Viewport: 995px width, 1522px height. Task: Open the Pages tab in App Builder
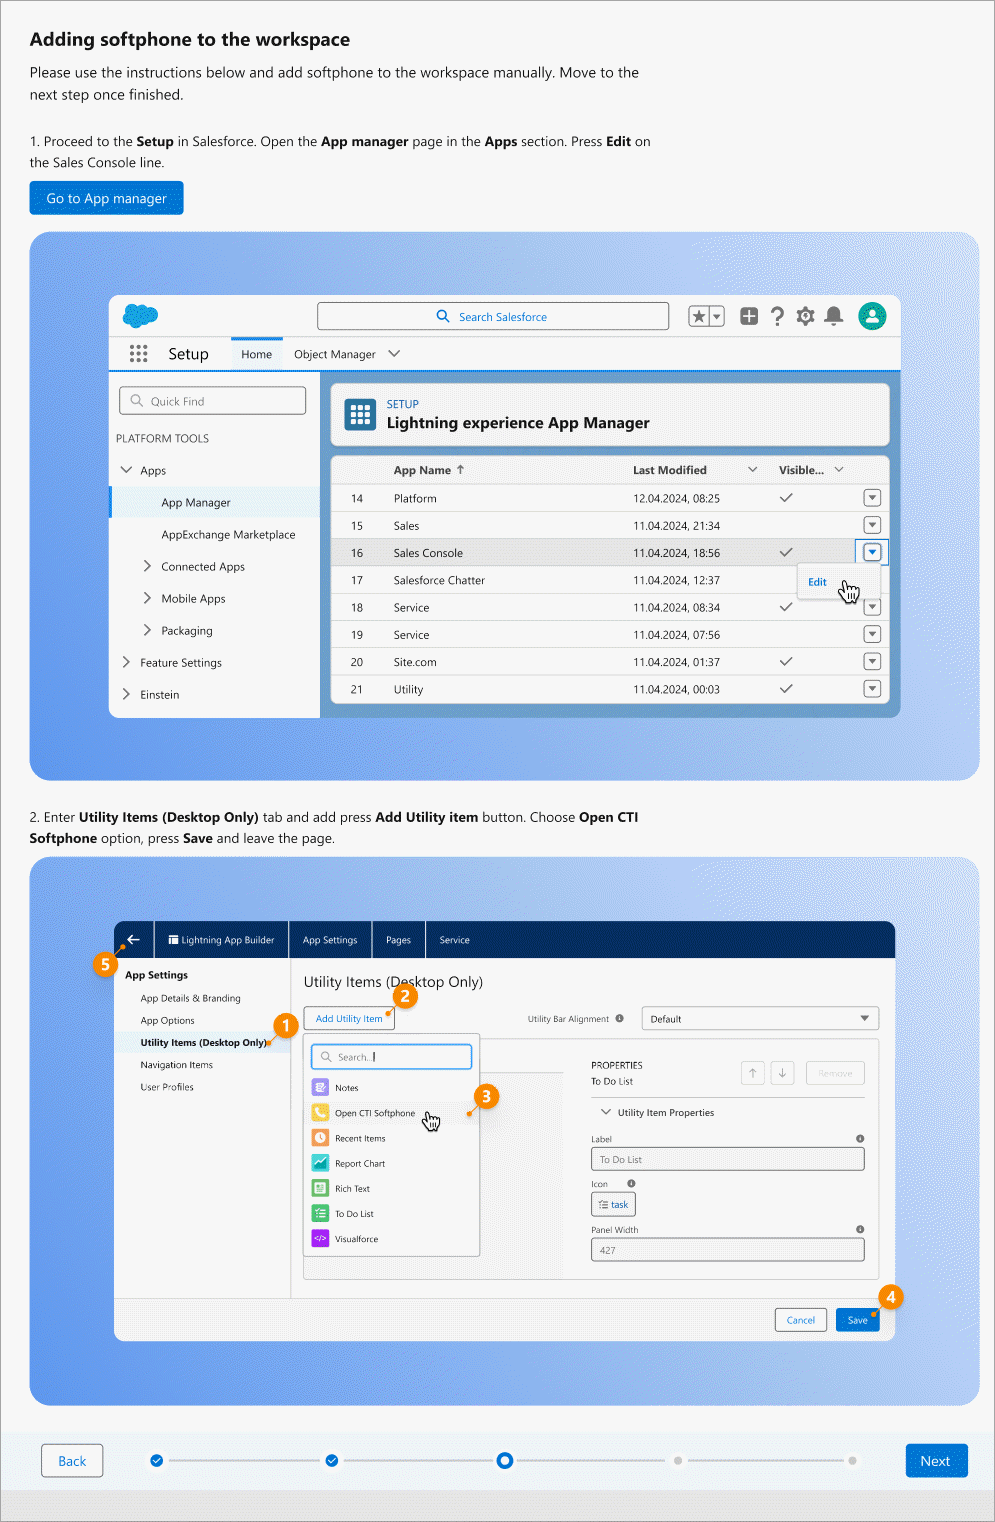pyautogui.click(x=398, y=940)
